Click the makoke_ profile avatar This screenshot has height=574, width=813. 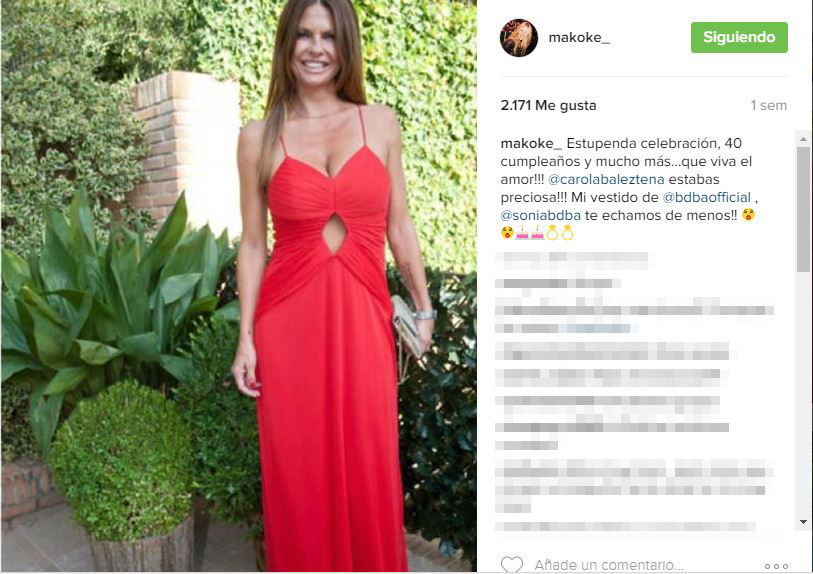[x=518, y=37]
